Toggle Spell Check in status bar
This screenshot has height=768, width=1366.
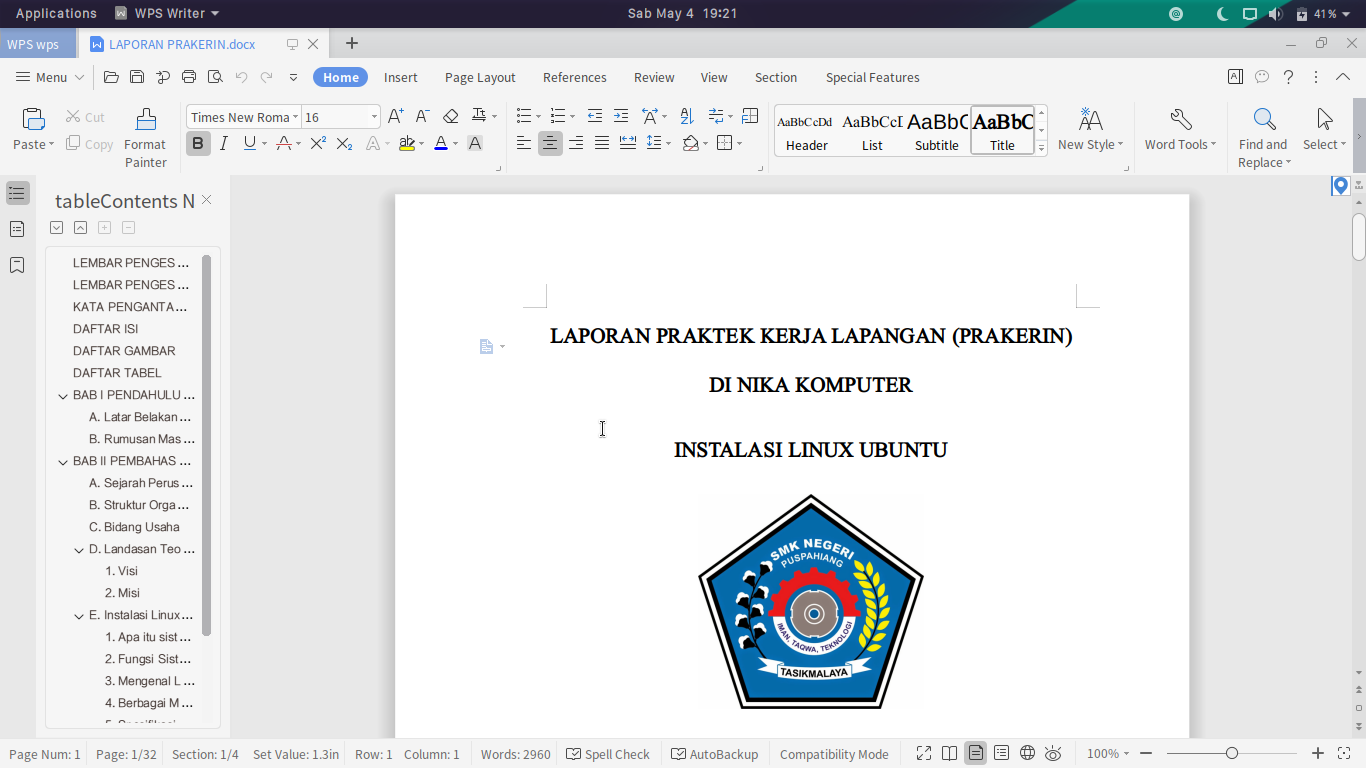tap(608, 754)
